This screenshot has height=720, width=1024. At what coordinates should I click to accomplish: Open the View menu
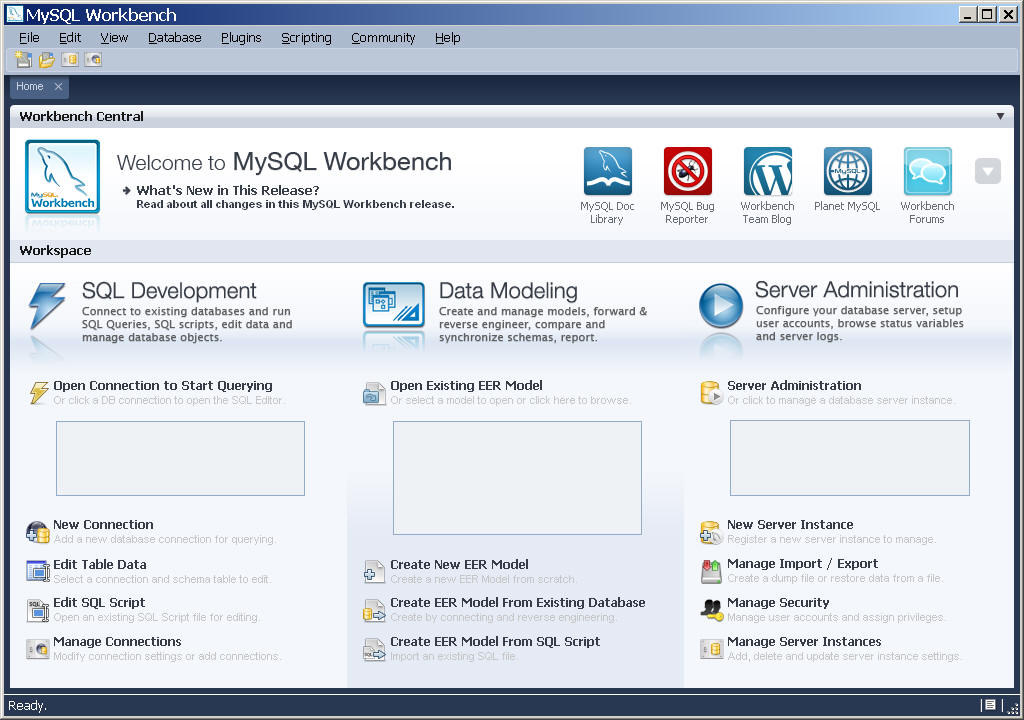[x=114, y=38]
